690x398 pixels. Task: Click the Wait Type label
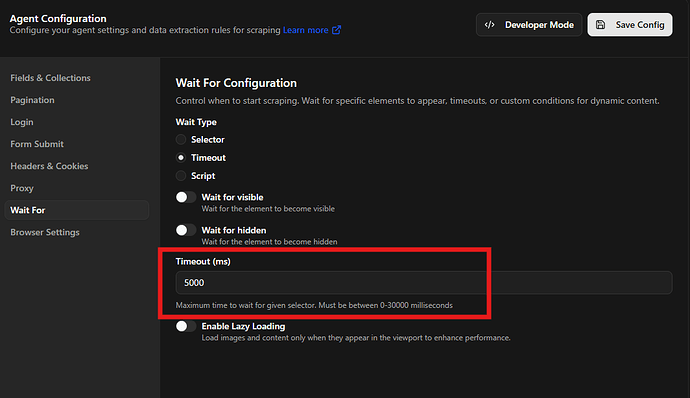196,122
